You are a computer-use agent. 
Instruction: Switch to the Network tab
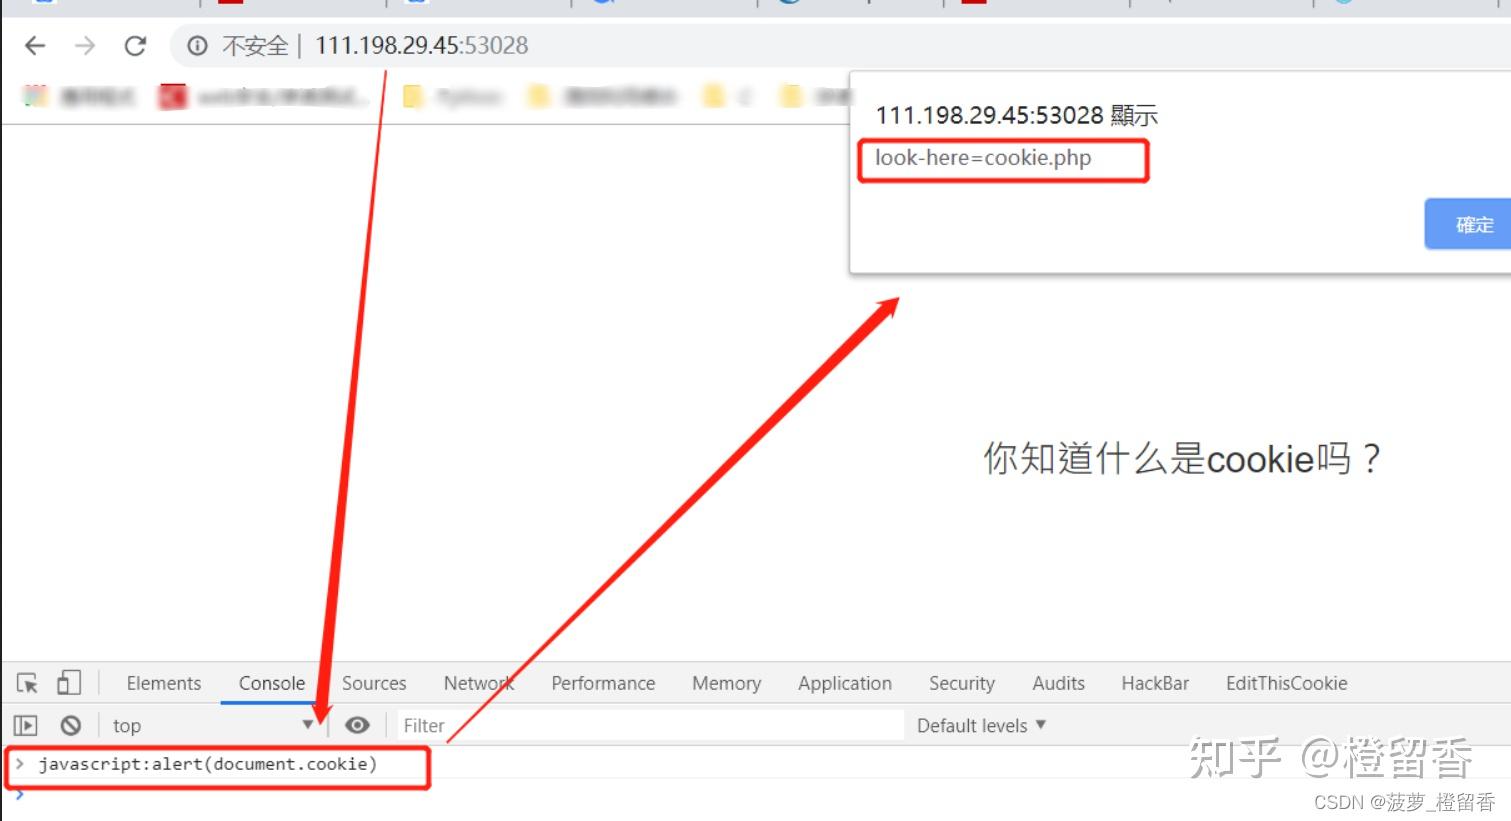tap(478, 683)
